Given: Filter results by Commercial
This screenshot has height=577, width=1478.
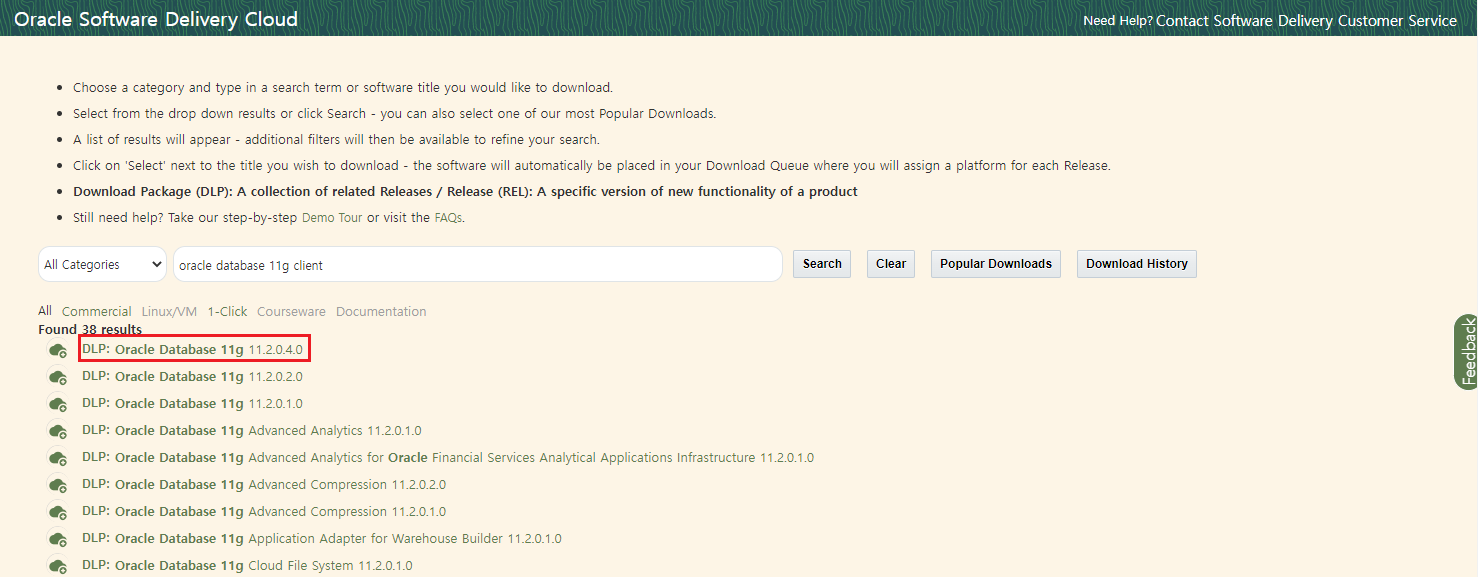Looking at the screenshot, I should (x=97, y=312).
